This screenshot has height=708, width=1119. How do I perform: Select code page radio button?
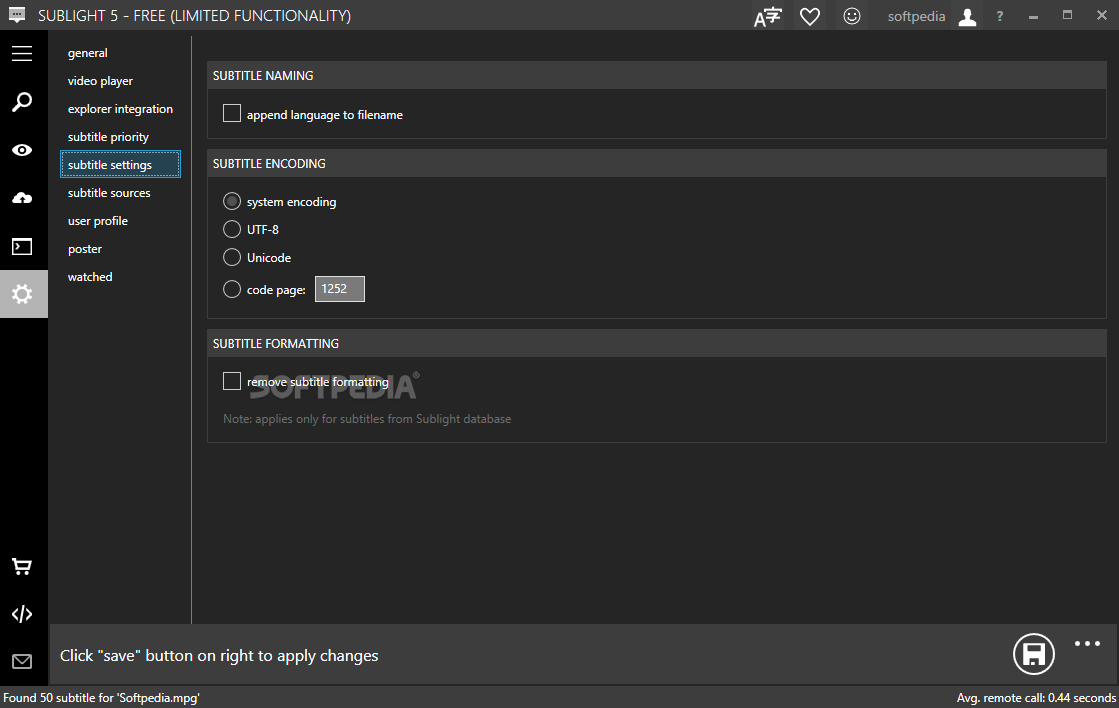pyautogui.click(x=232, y=289)
